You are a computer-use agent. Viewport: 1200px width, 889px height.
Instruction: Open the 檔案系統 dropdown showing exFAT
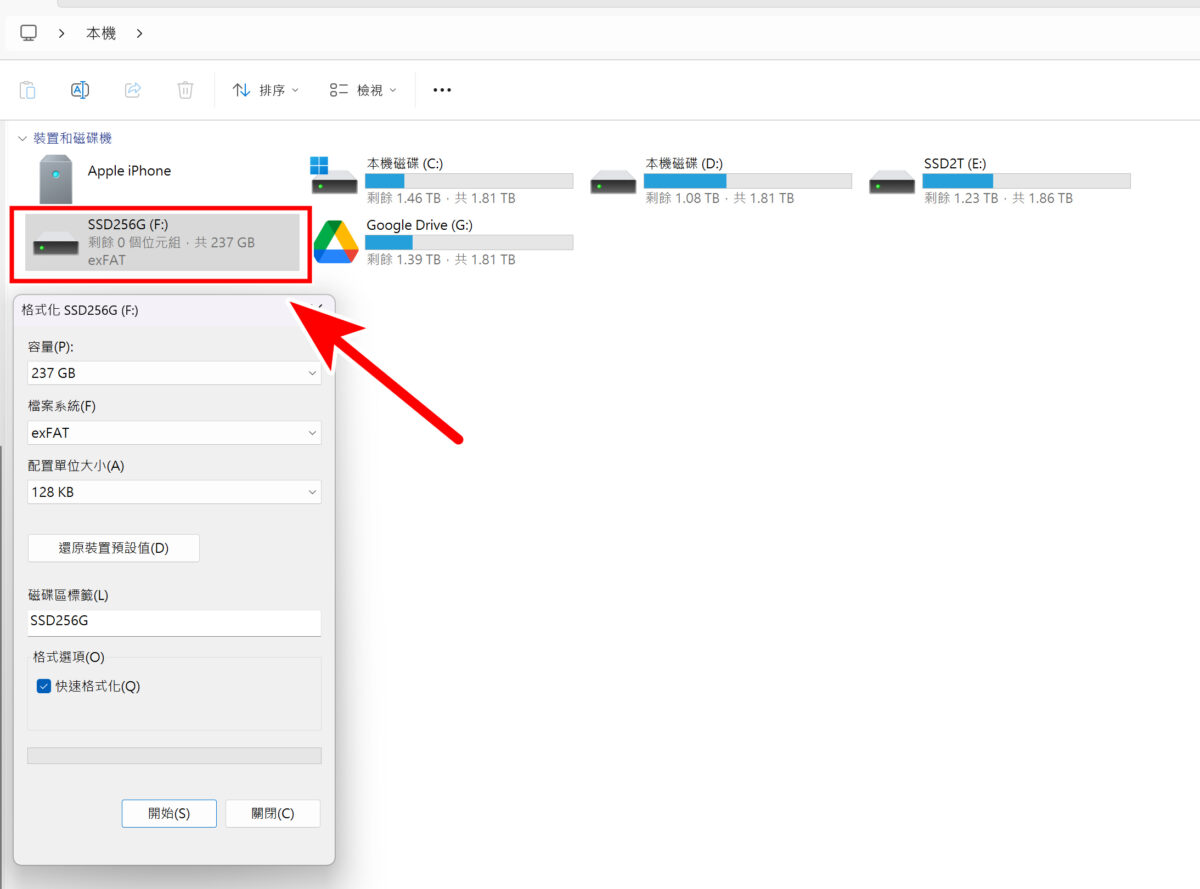[174, 433]
